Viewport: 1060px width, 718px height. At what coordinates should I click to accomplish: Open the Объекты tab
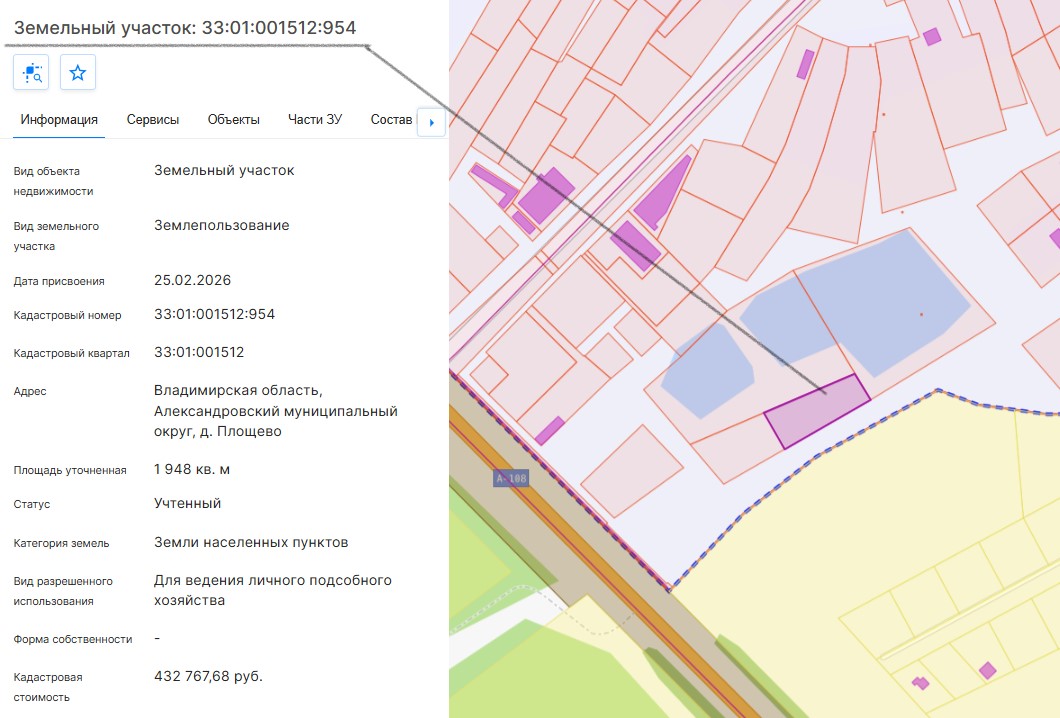coord(233,120)
